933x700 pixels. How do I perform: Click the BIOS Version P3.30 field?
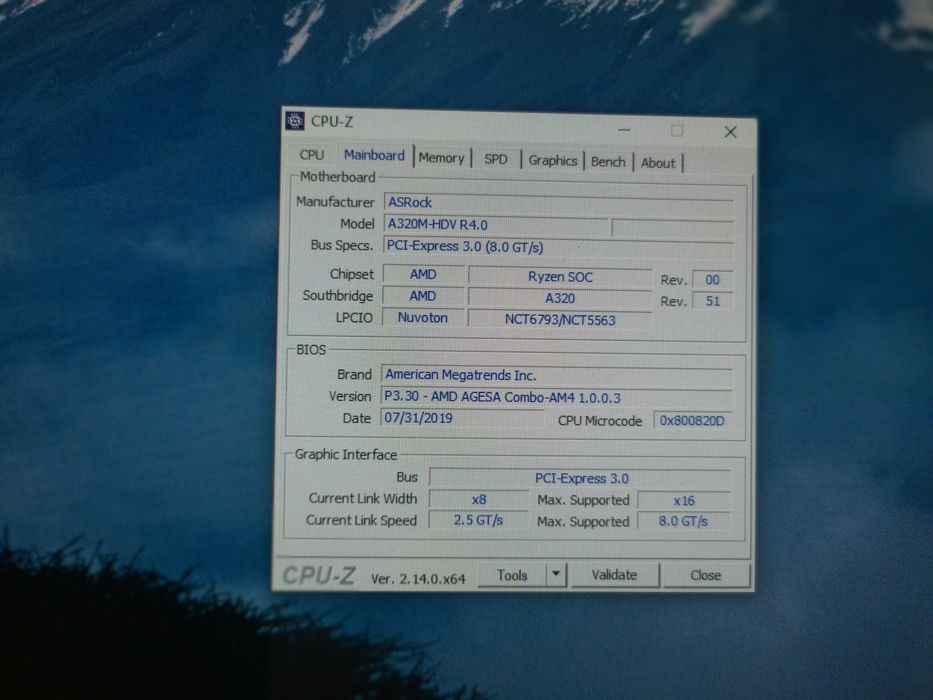(556, 397)
